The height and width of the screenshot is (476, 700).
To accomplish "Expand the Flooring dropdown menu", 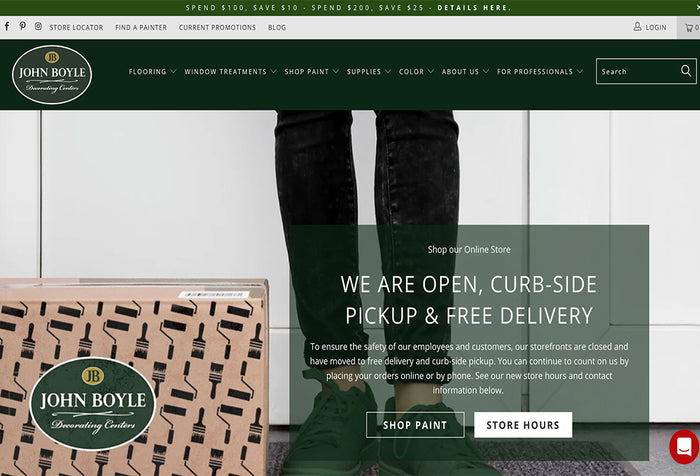I will tap(152, 71).
